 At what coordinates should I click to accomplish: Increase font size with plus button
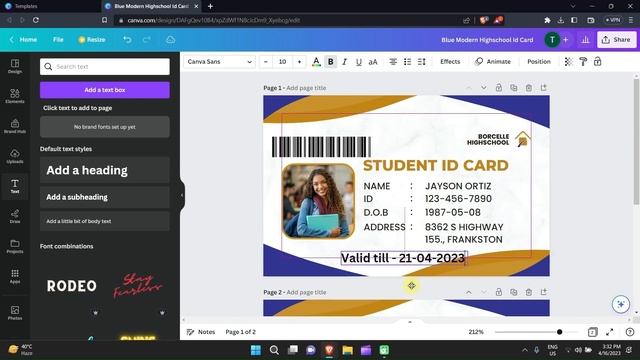click(299, 62)
